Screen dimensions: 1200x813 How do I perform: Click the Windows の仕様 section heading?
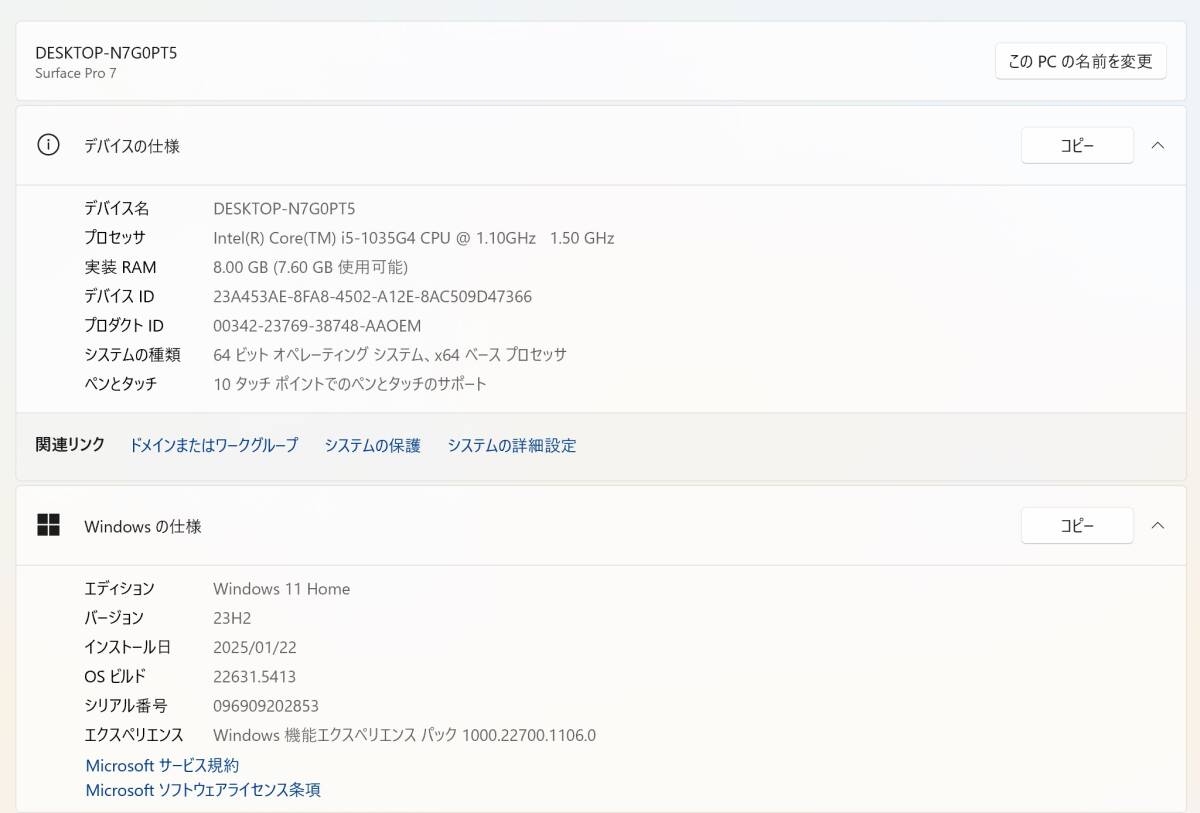coord(143,526)
